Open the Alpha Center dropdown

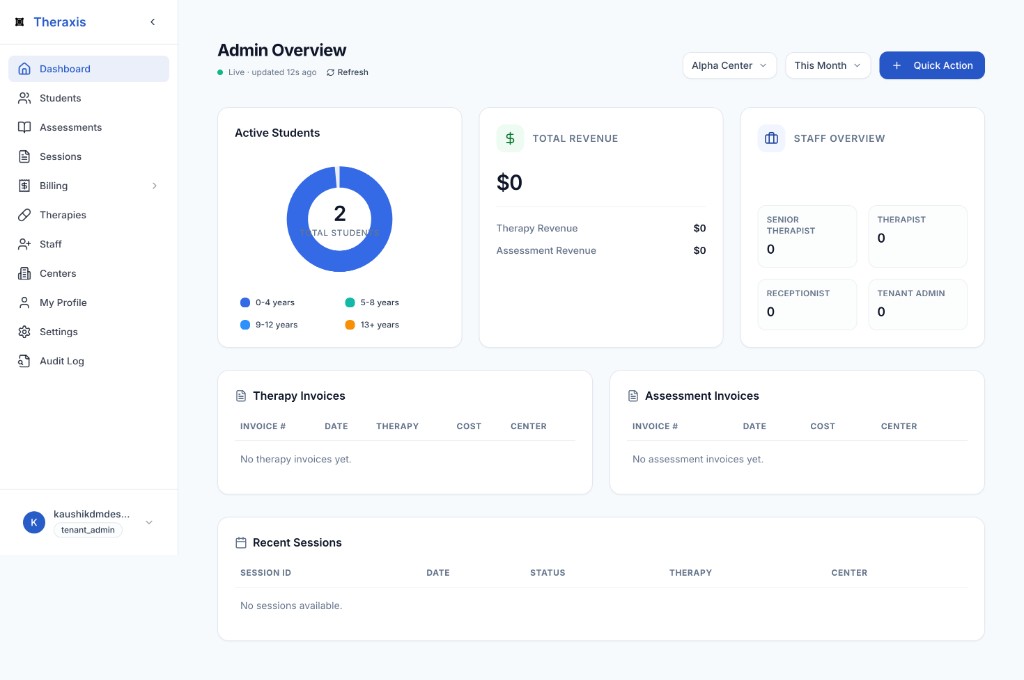pos(729,65)
